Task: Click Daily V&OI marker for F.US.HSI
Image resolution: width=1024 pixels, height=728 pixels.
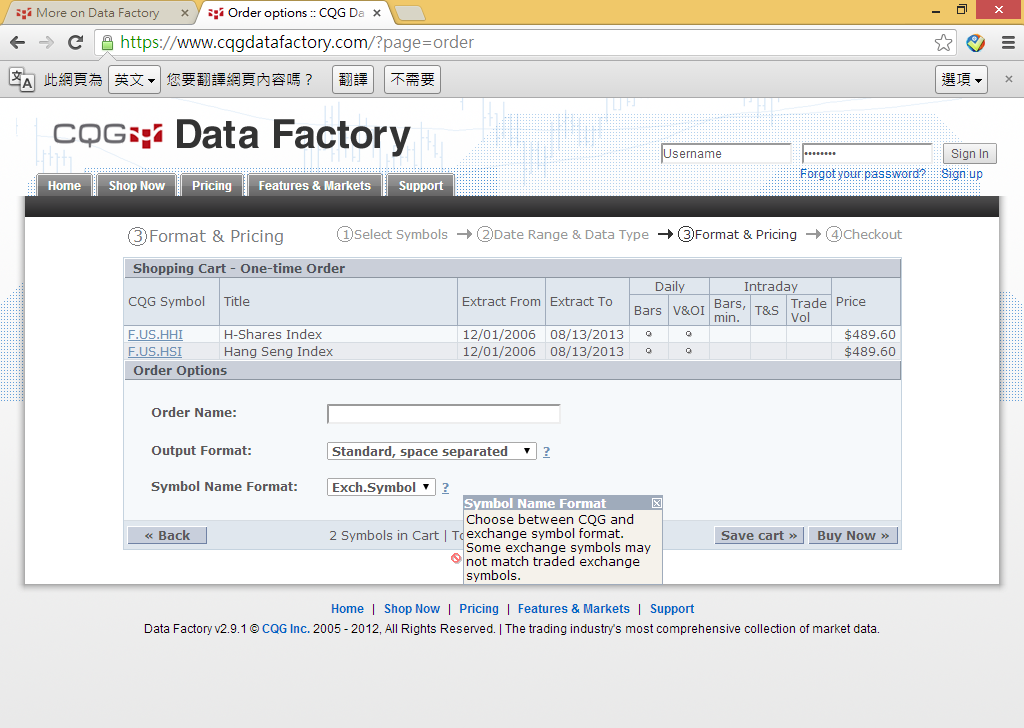Action: tap(688, 351)
